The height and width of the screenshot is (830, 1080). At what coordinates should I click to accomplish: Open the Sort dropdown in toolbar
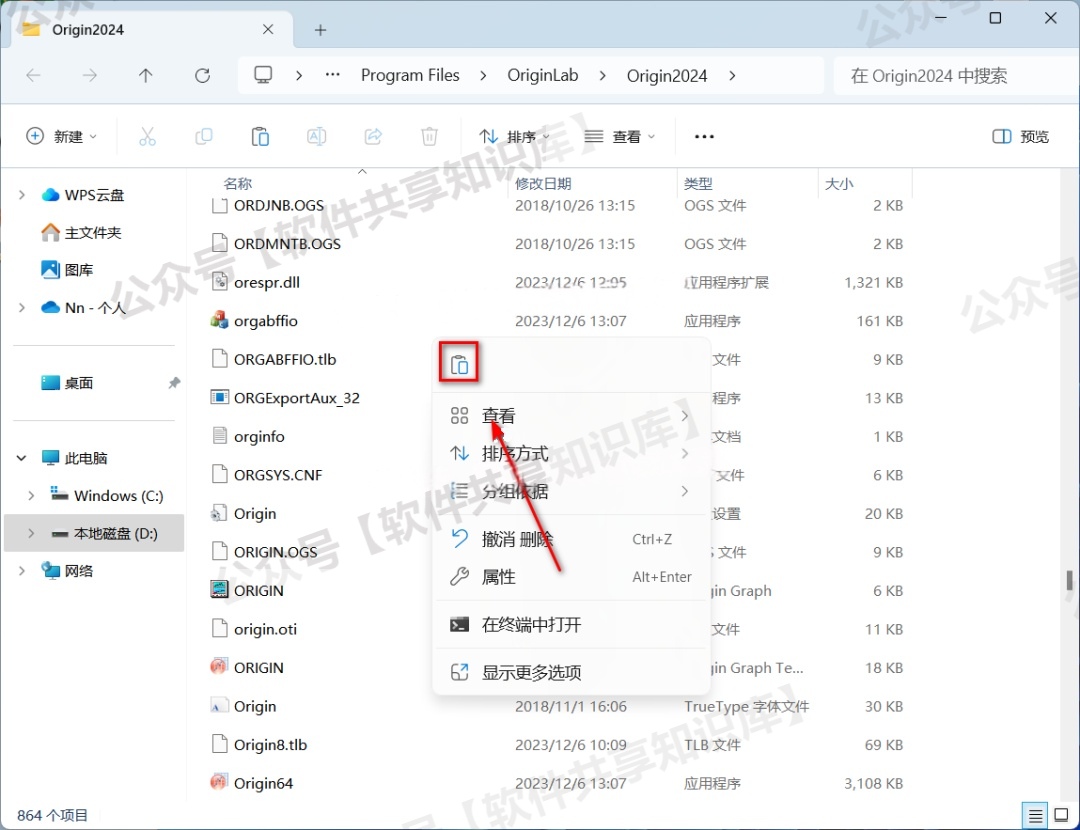(x=514, y=136)
